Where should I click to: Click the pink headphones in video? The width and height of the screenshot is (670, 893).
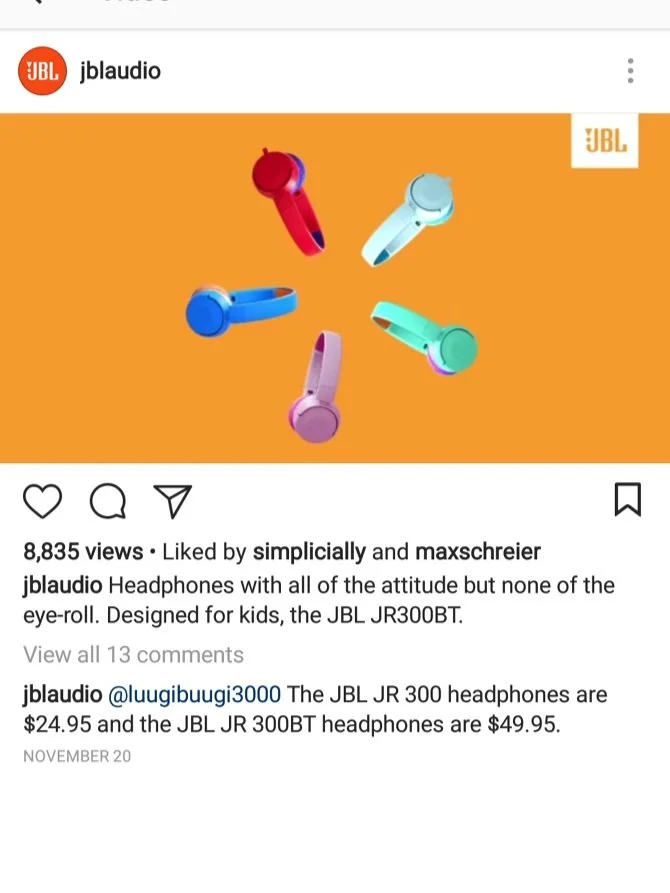[x=316, y=387]
